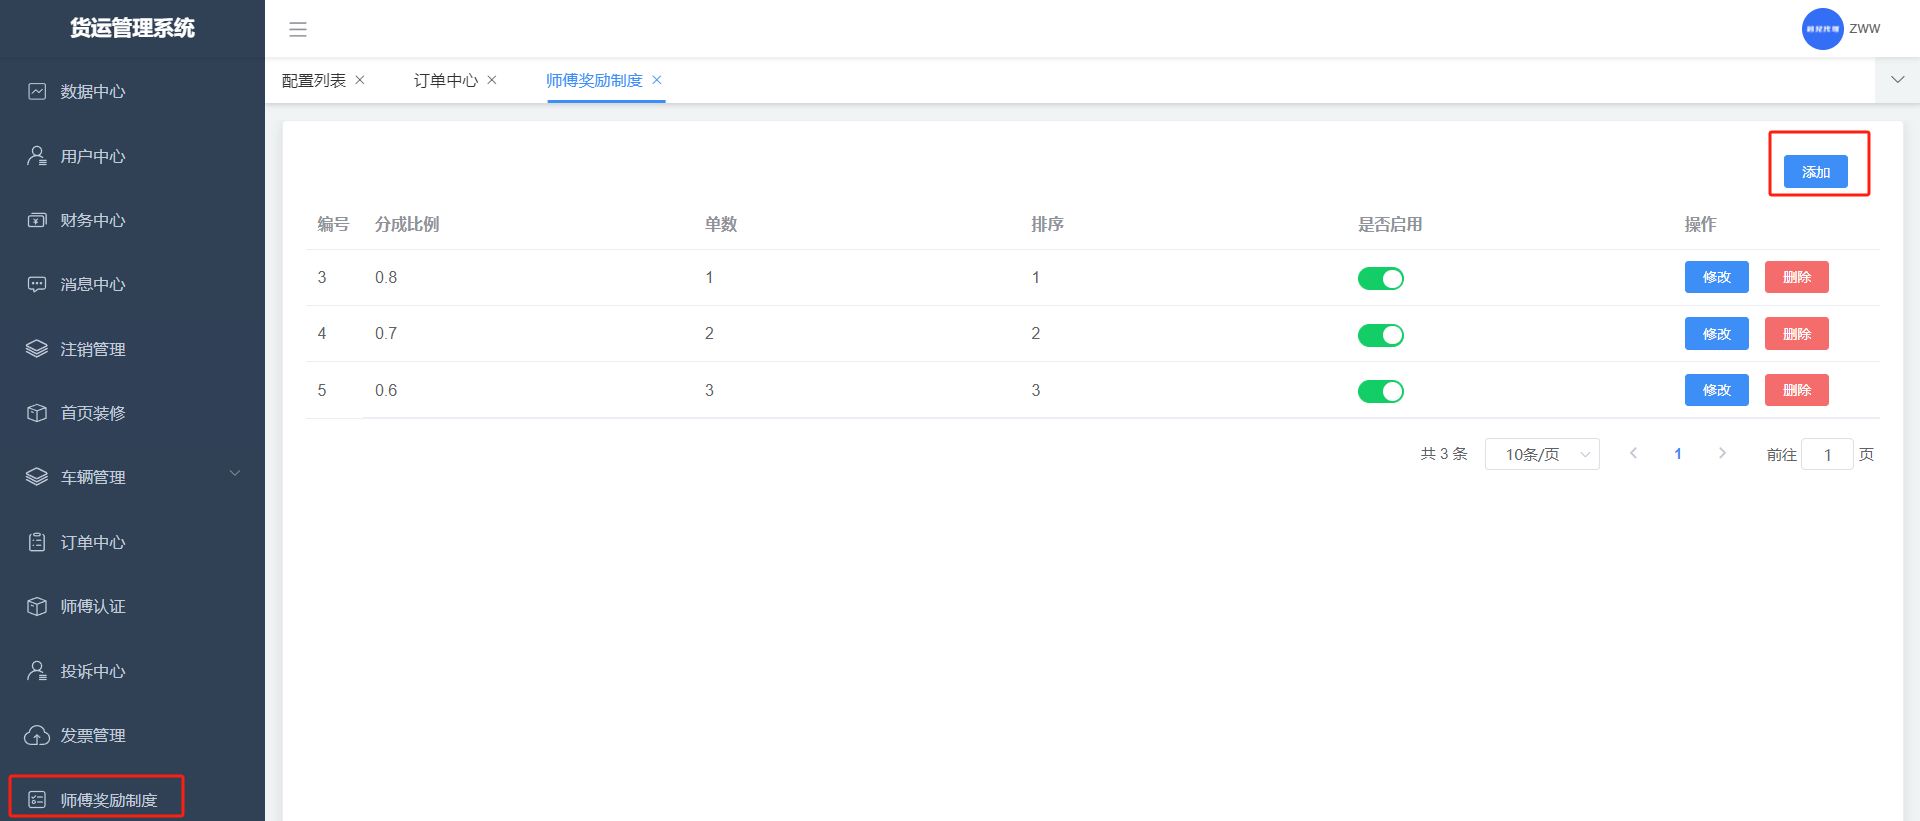The image size is (1920, 821).
Task: Click the user avatar in header
Action: click(x=1822, y=29)
